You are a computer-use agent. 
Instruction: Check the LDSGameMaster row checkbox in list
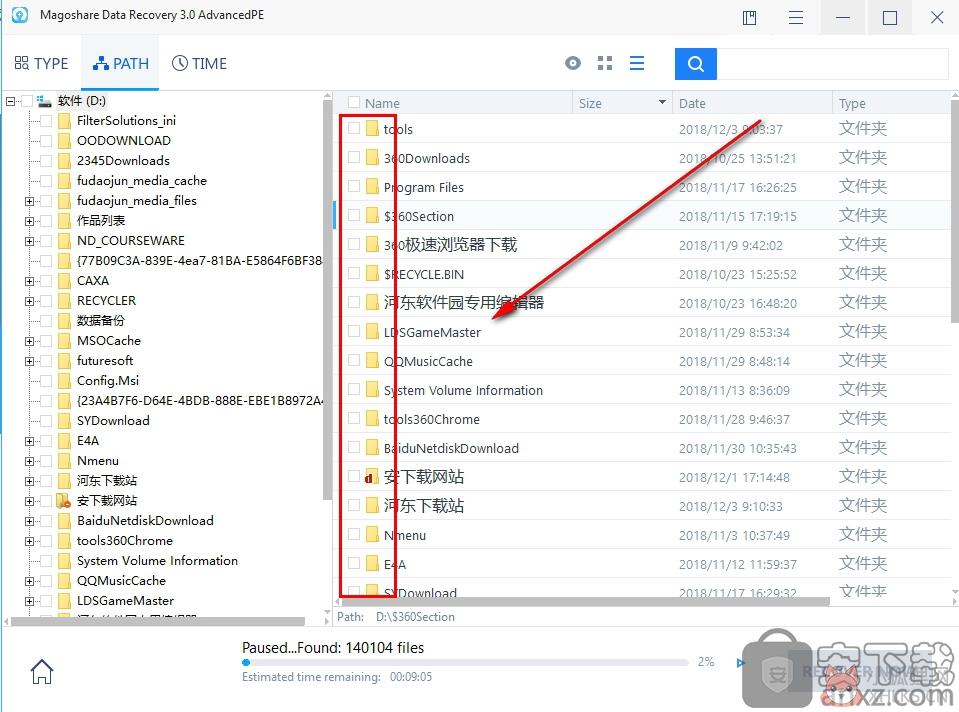[x=354, y=331]
